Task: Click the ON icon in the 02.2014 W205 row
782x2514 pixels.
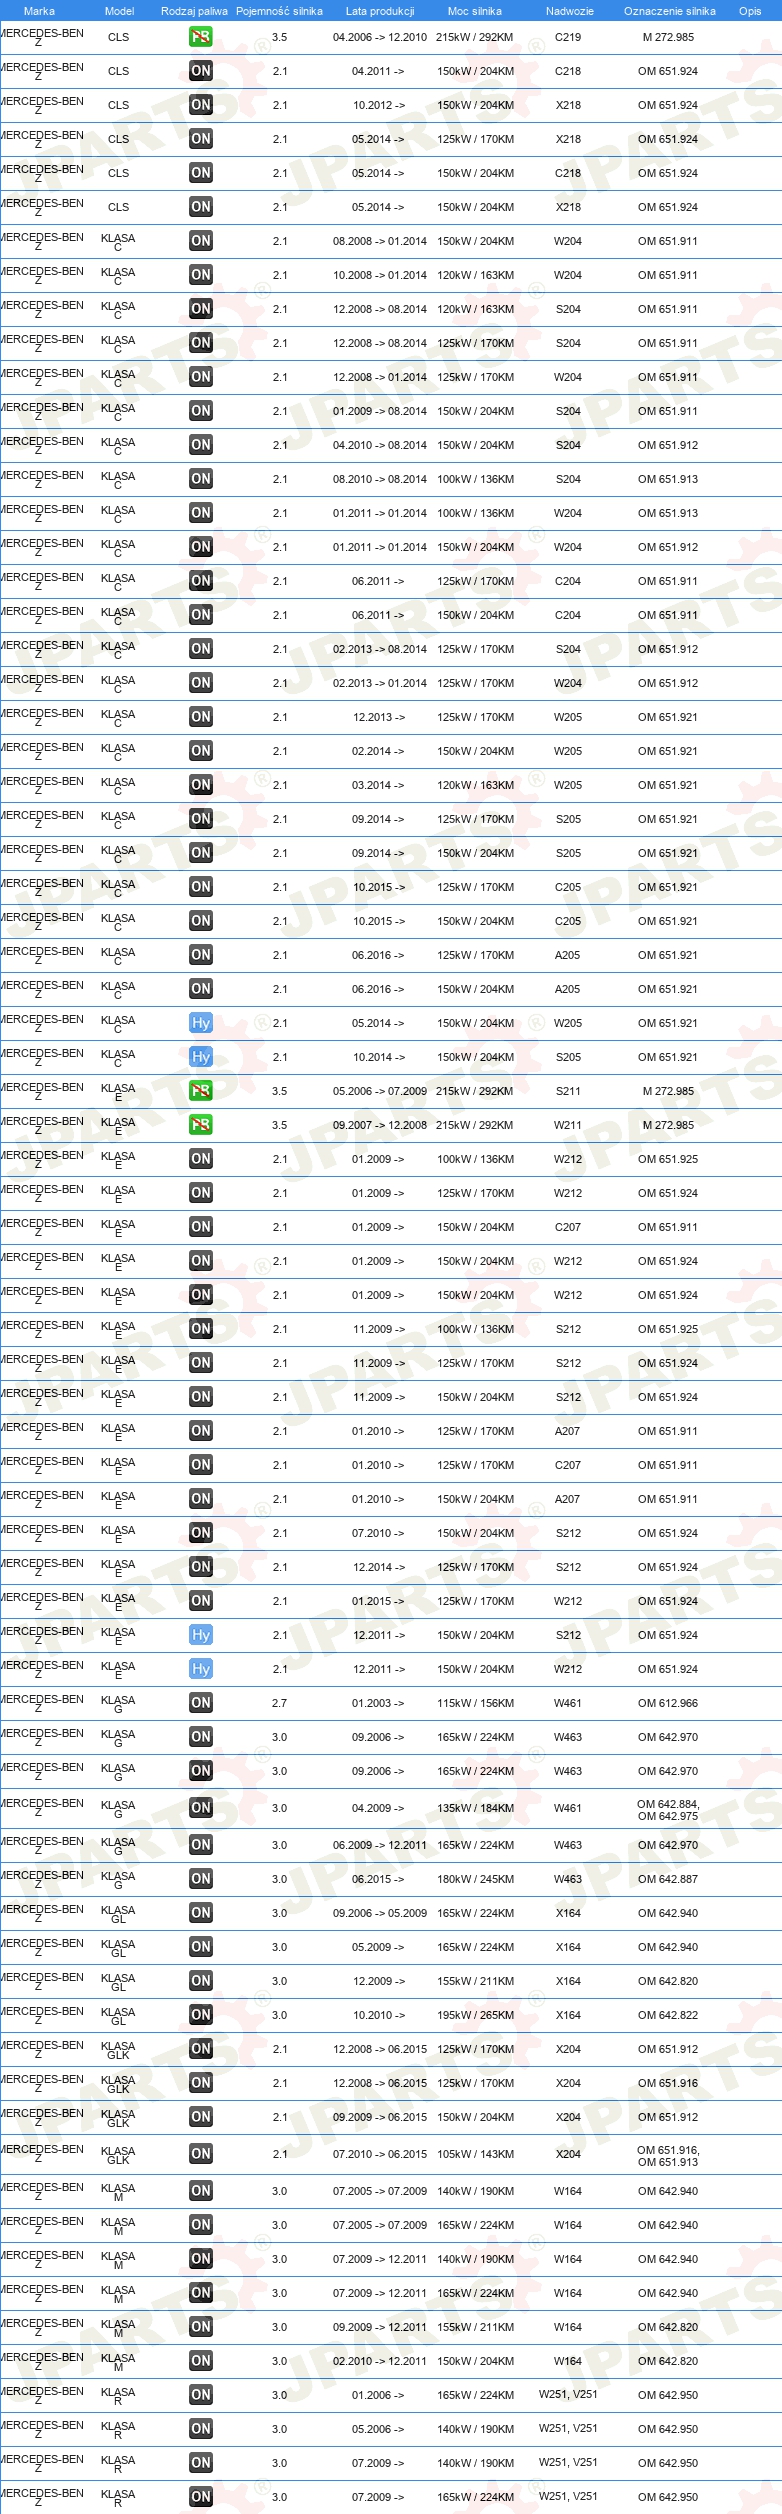Action: pyautogui.click(x=201, y=751)
